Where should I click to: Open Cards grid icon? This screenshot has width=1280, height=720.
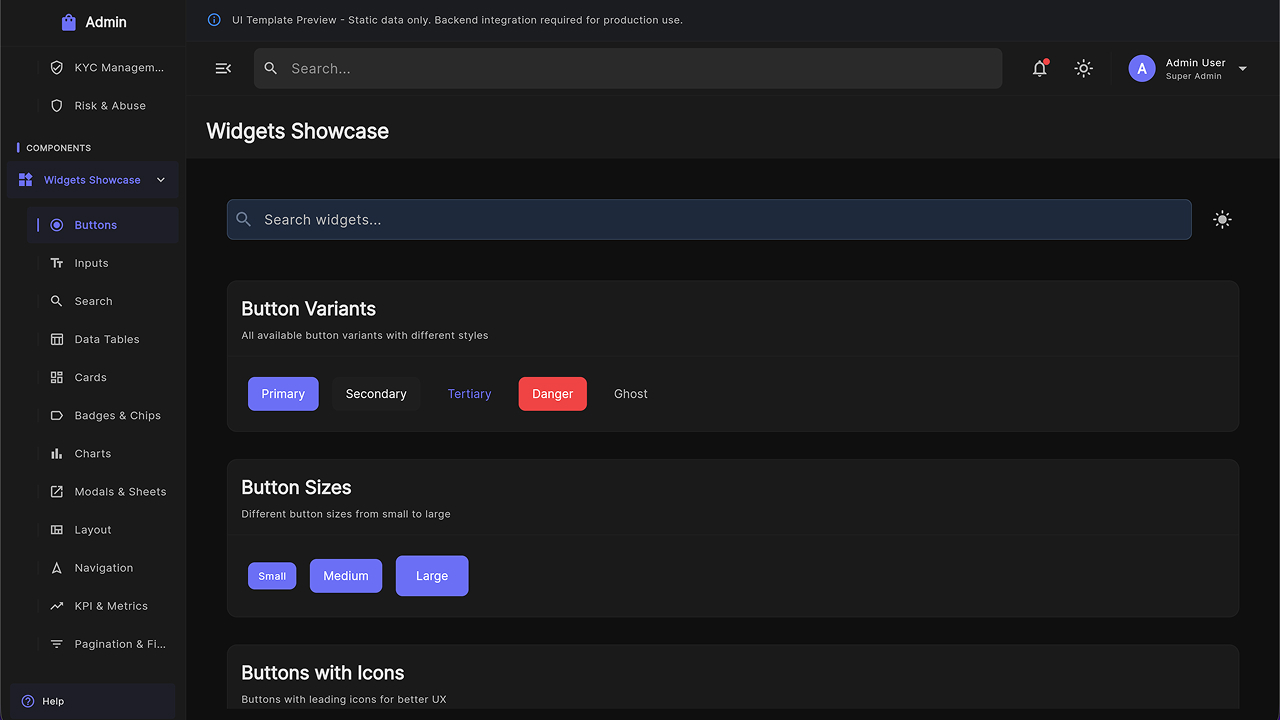57,377
